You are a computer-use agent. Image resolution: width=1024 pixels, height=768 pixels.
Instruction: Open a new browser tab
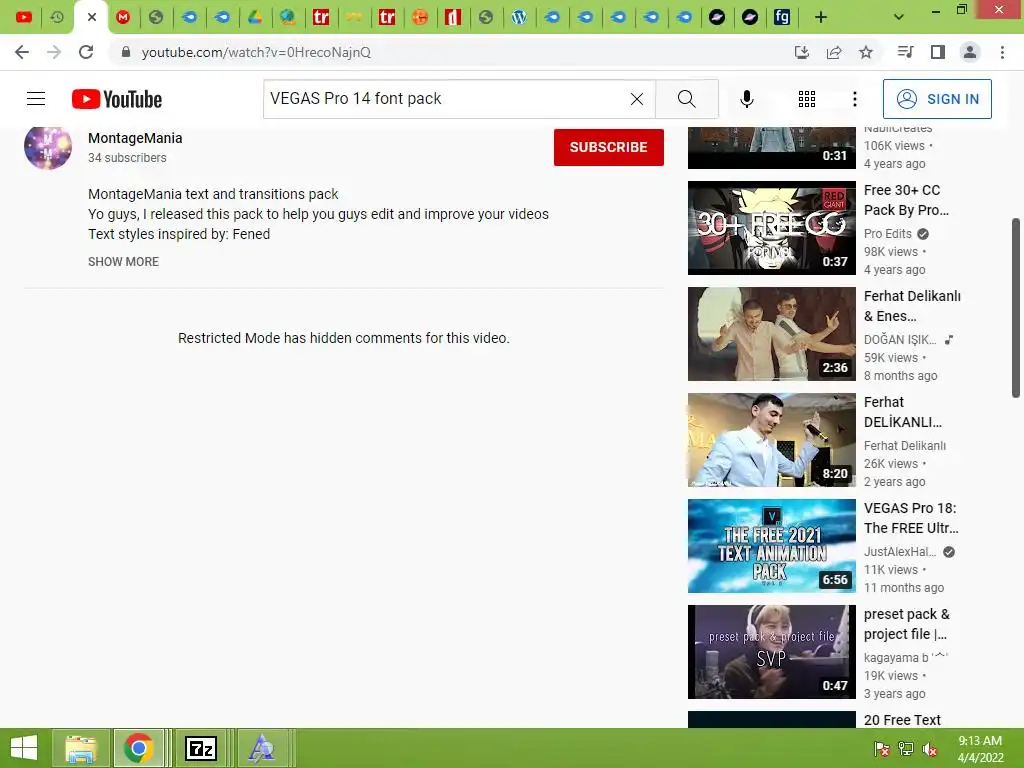(821, 18)
